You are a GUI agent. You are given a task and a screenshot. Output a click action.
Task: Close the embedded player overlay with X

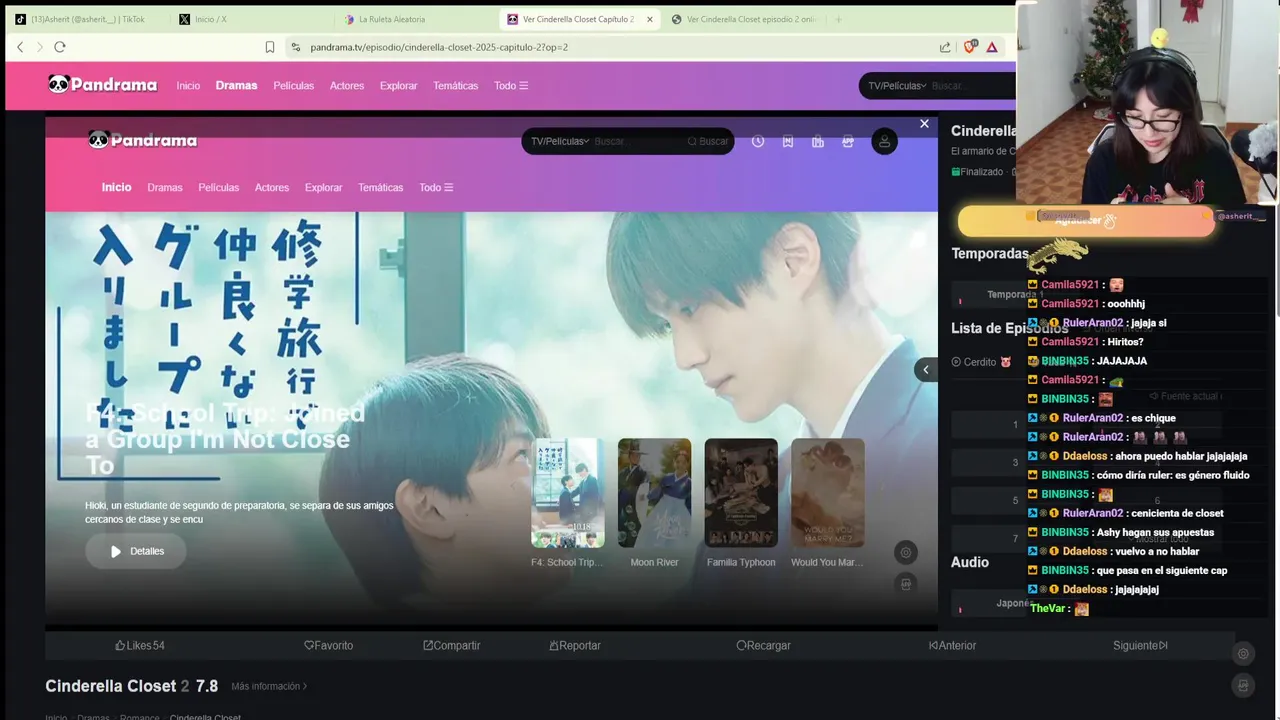[924, 124]
